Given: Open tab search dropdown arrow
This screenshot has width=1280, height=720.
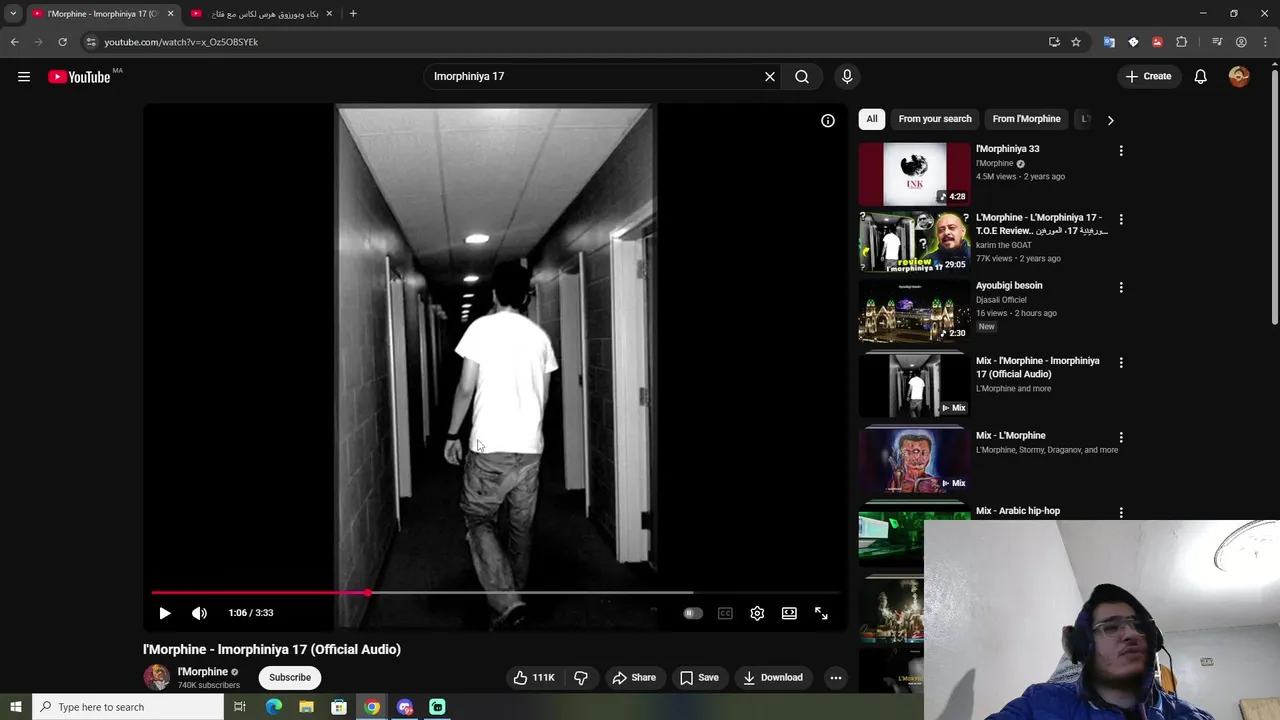Looking at the screenshot, I should pos(13,14).
